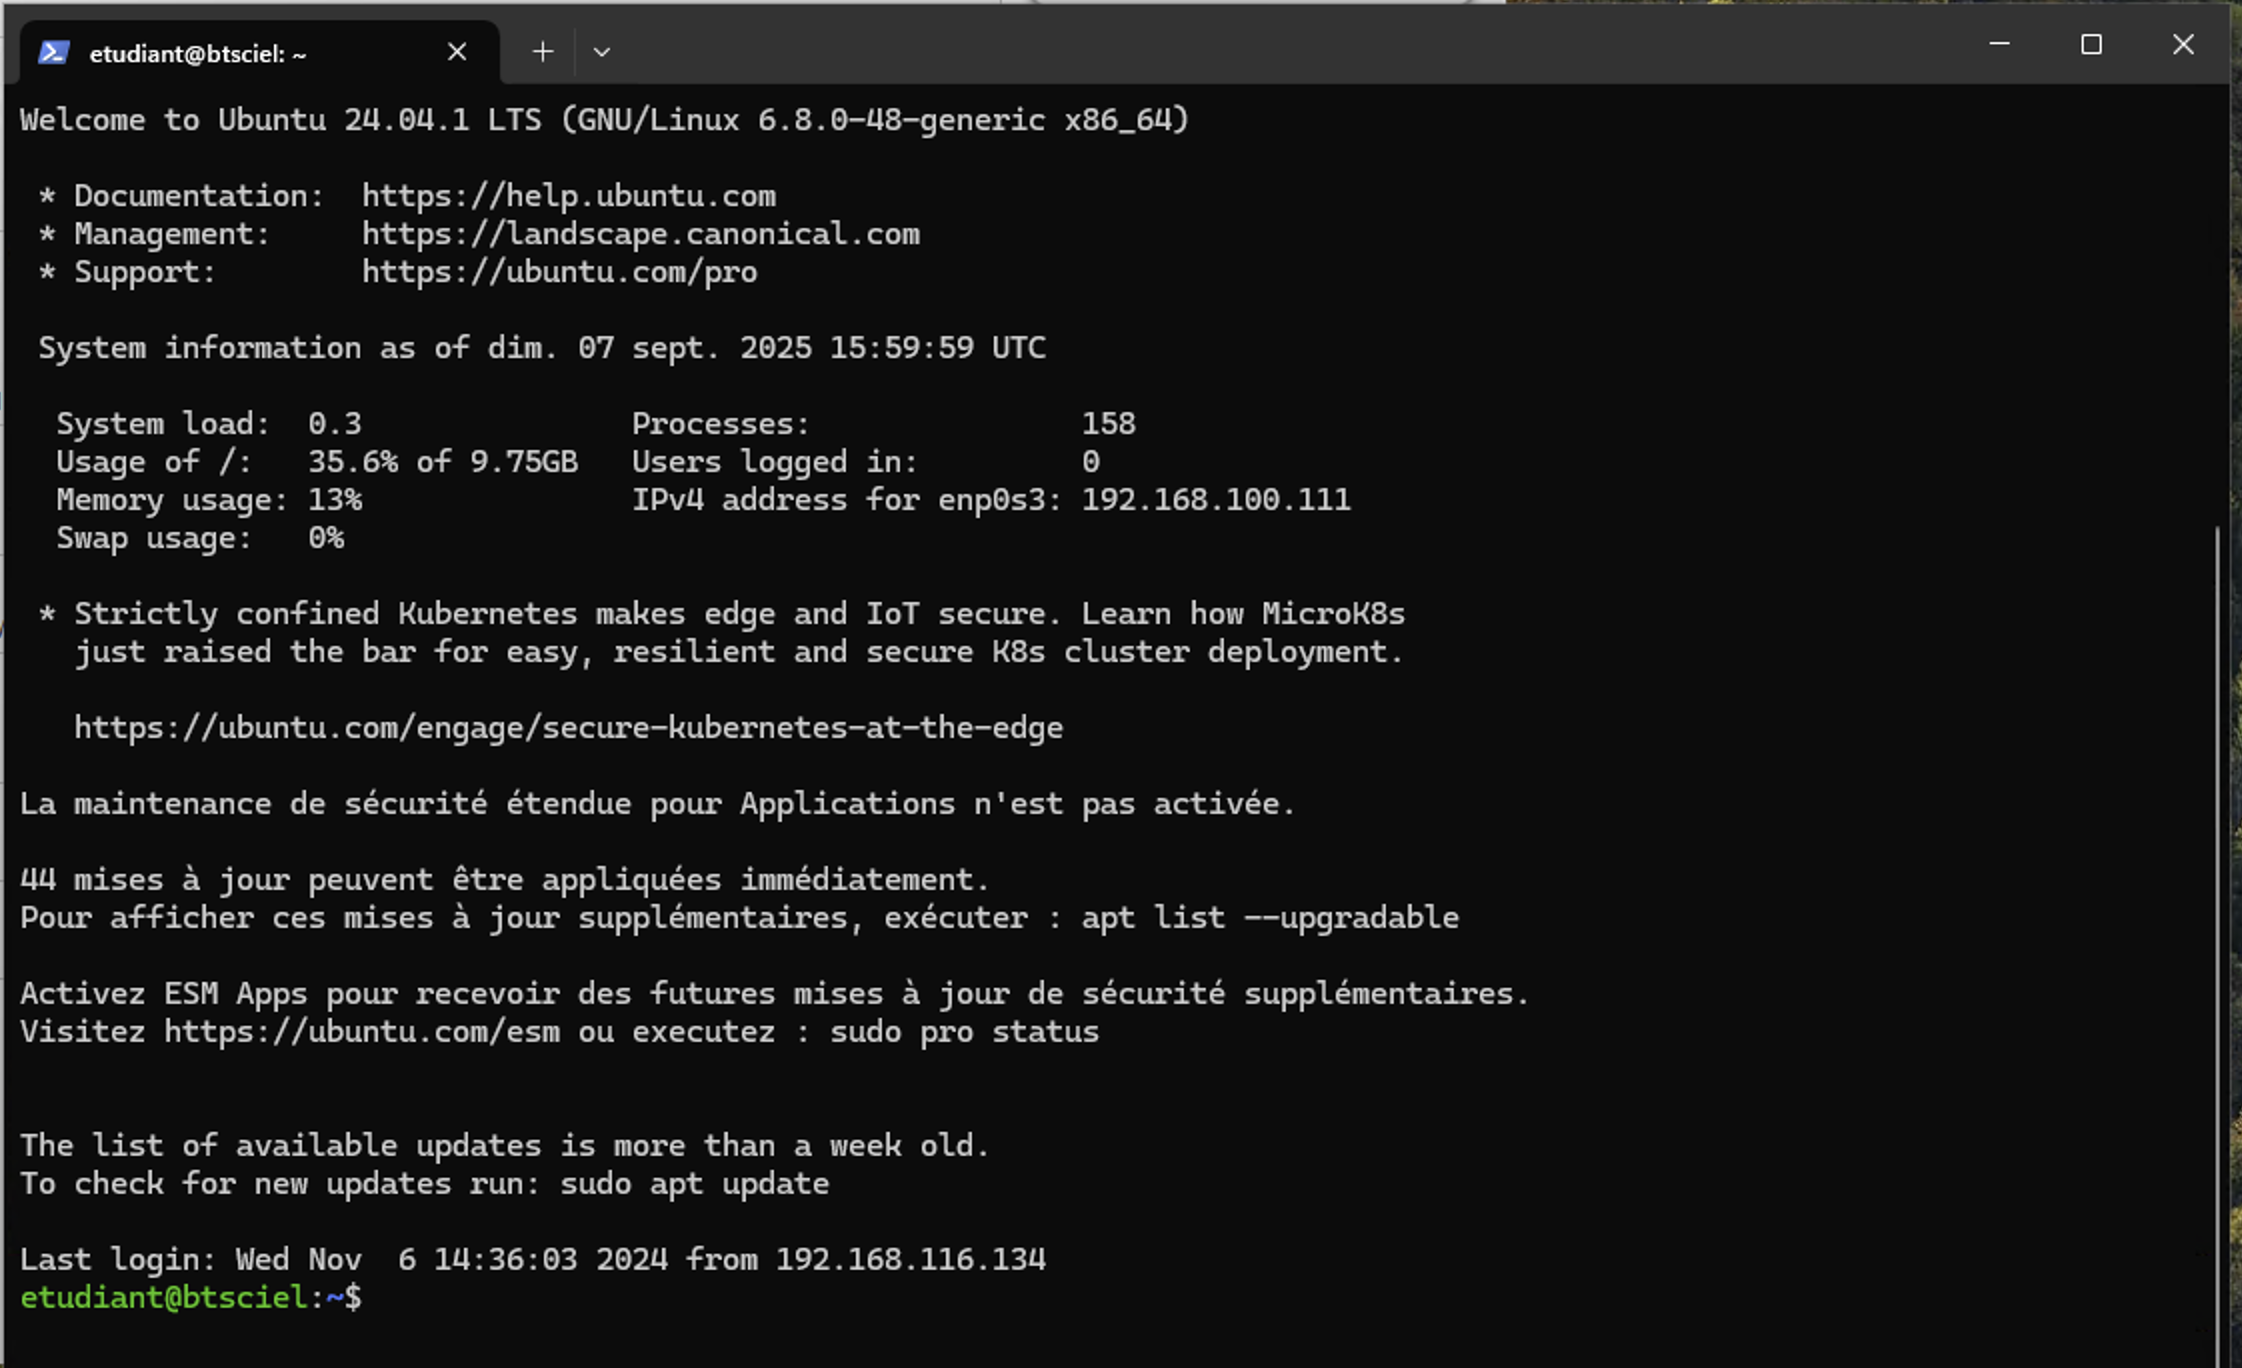Click the 'apt list --upgradable' command text

click(x=1269, y=918)
